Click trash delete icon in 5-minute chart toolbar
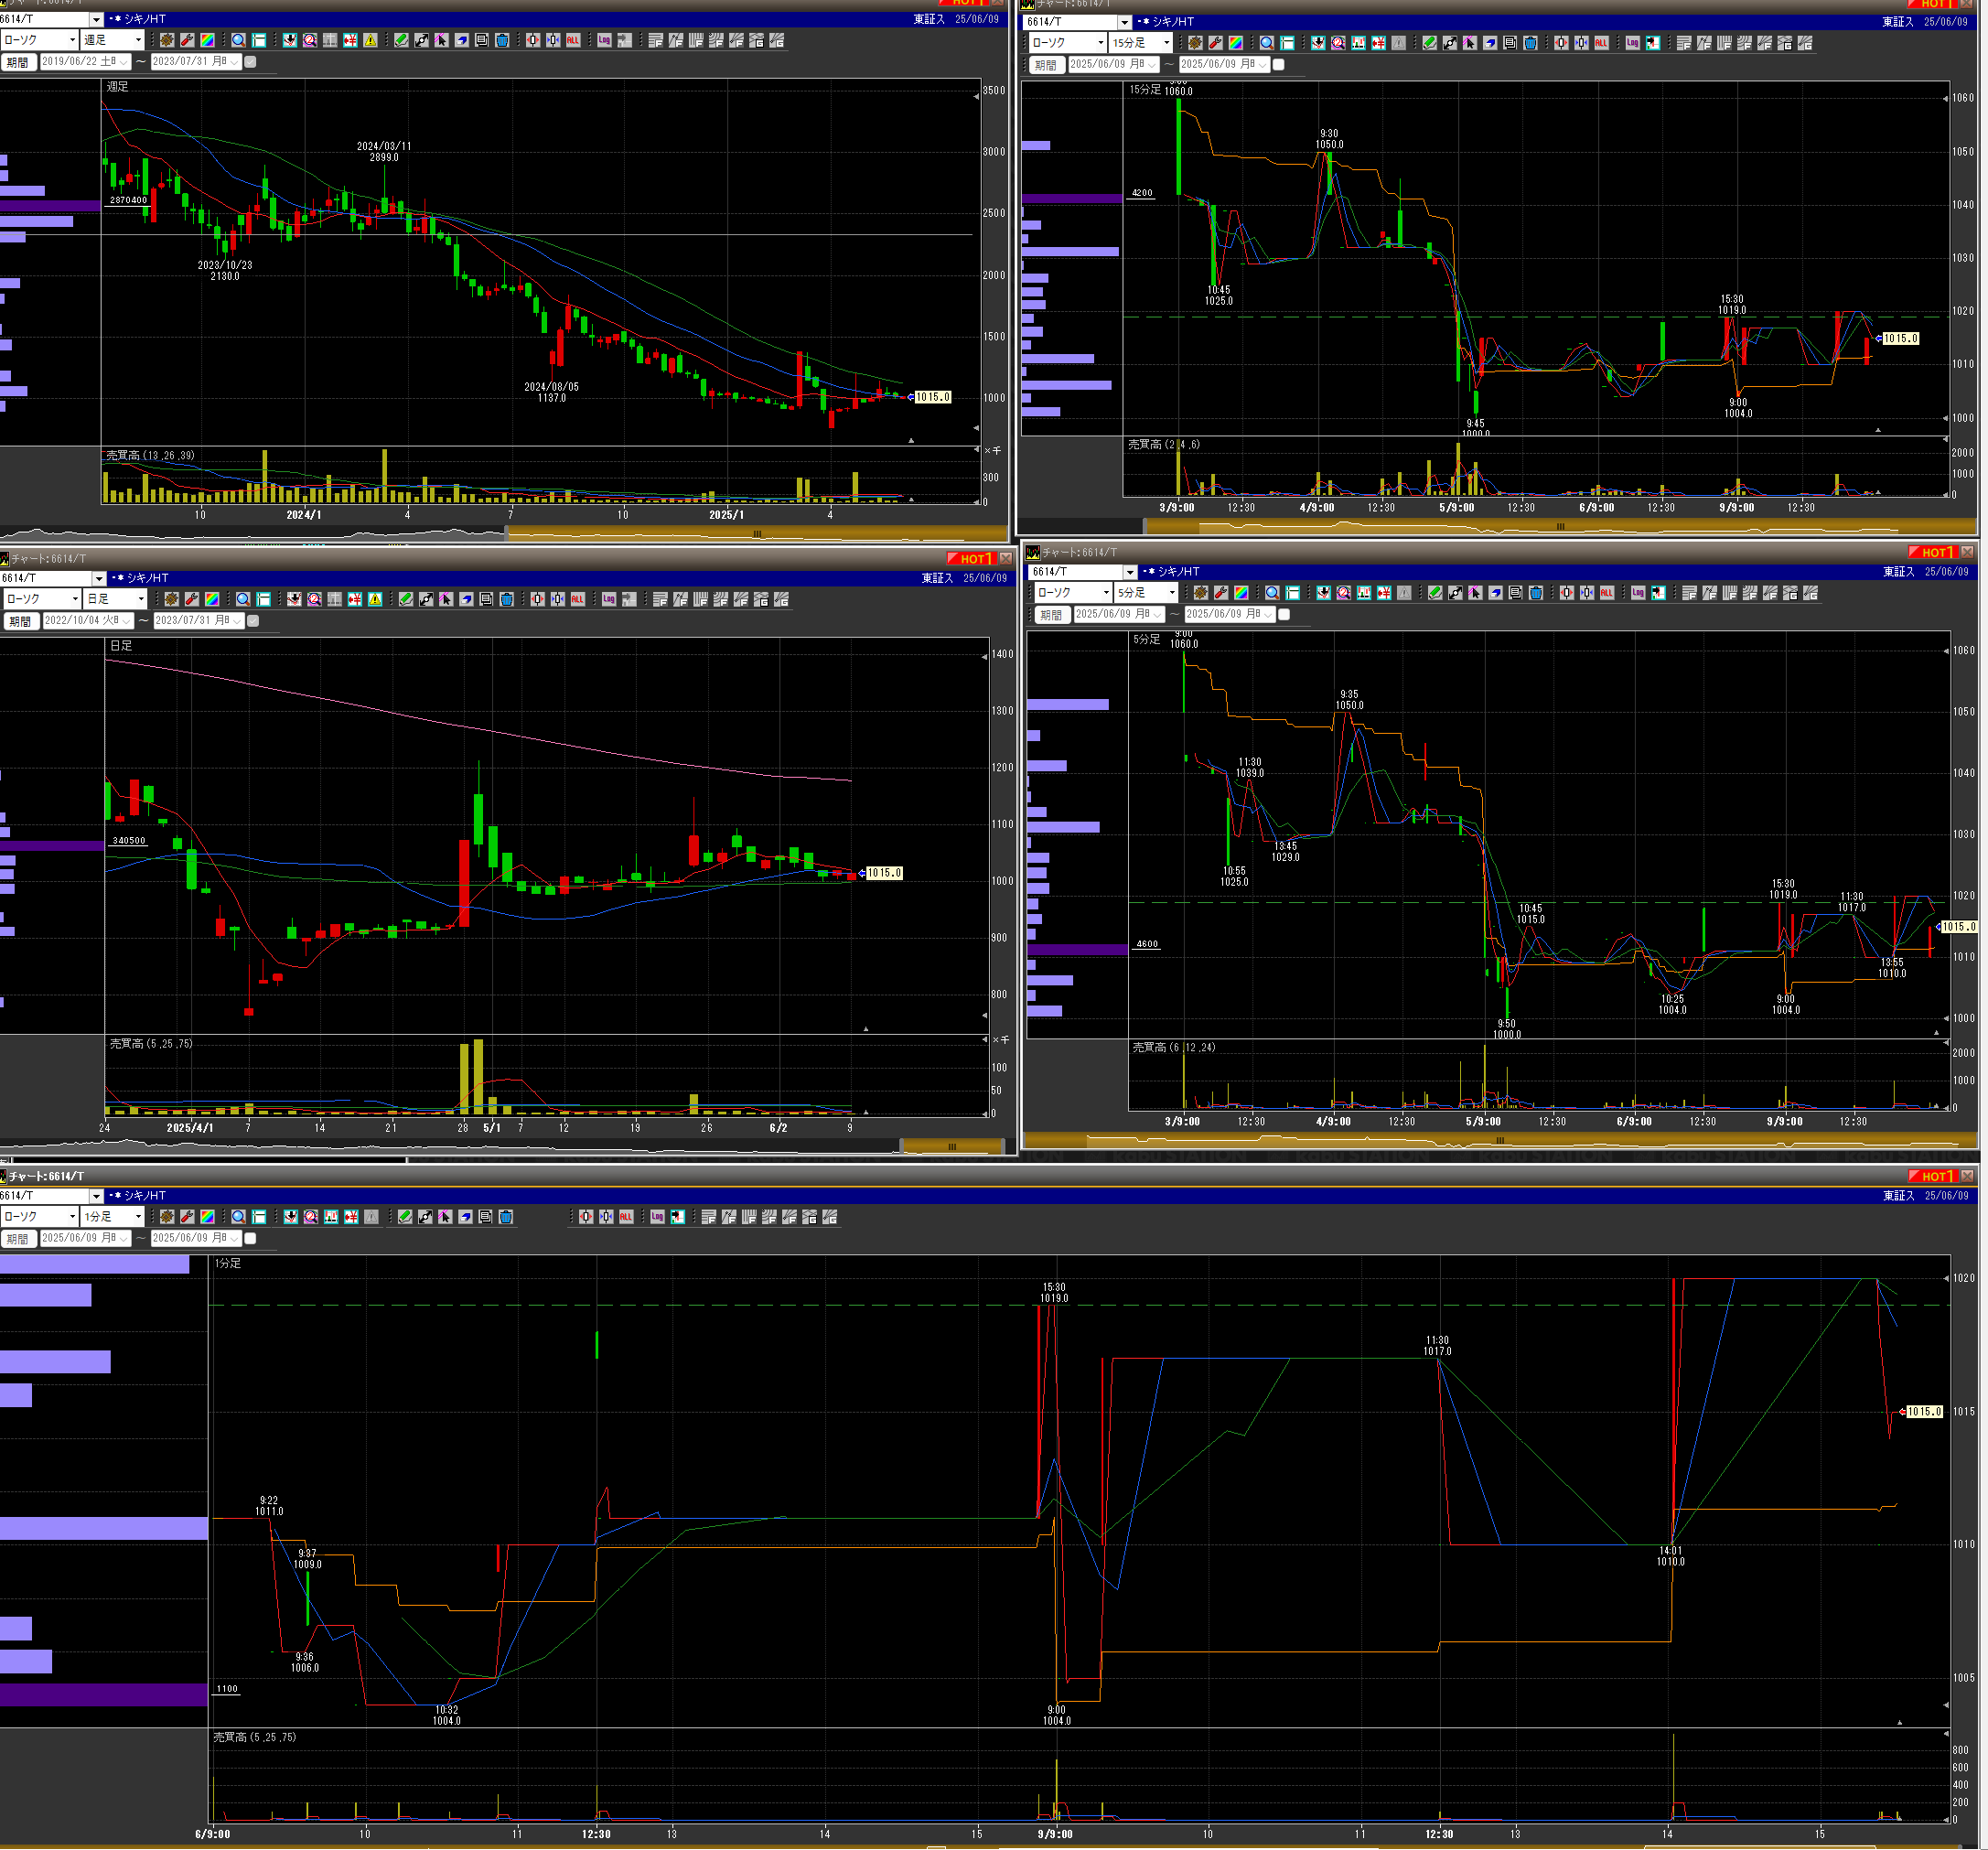The height and width of the screenshot is (1850, 1988). click(x=1536, y=593)
